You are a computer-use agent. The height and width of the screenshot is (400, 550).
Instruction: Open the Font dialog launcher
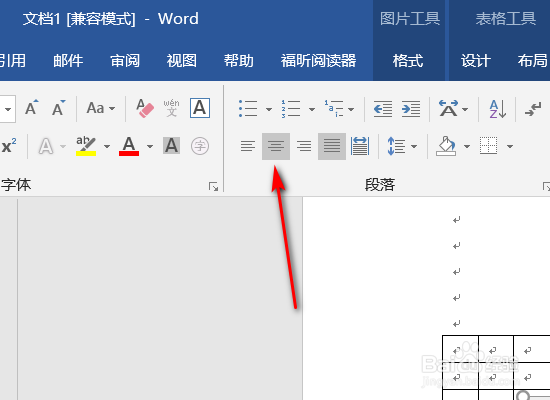click(213, 187)
